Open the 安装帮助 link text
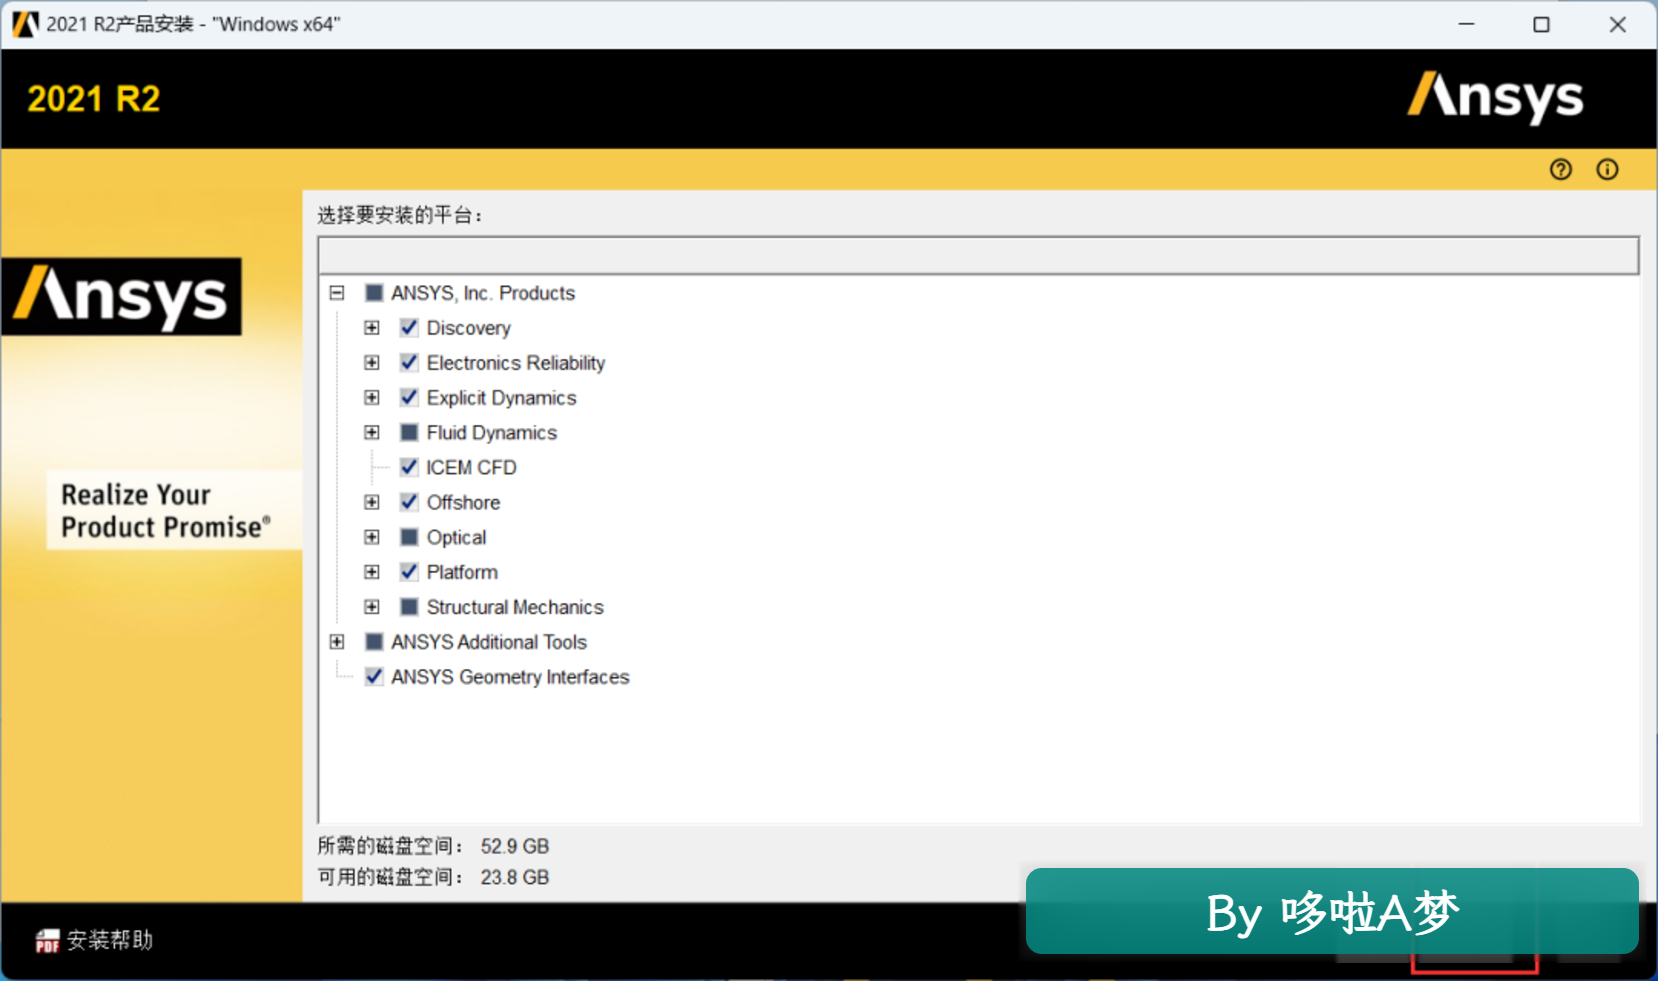This screenshot has height=981, width=1658. click(110, 941)
